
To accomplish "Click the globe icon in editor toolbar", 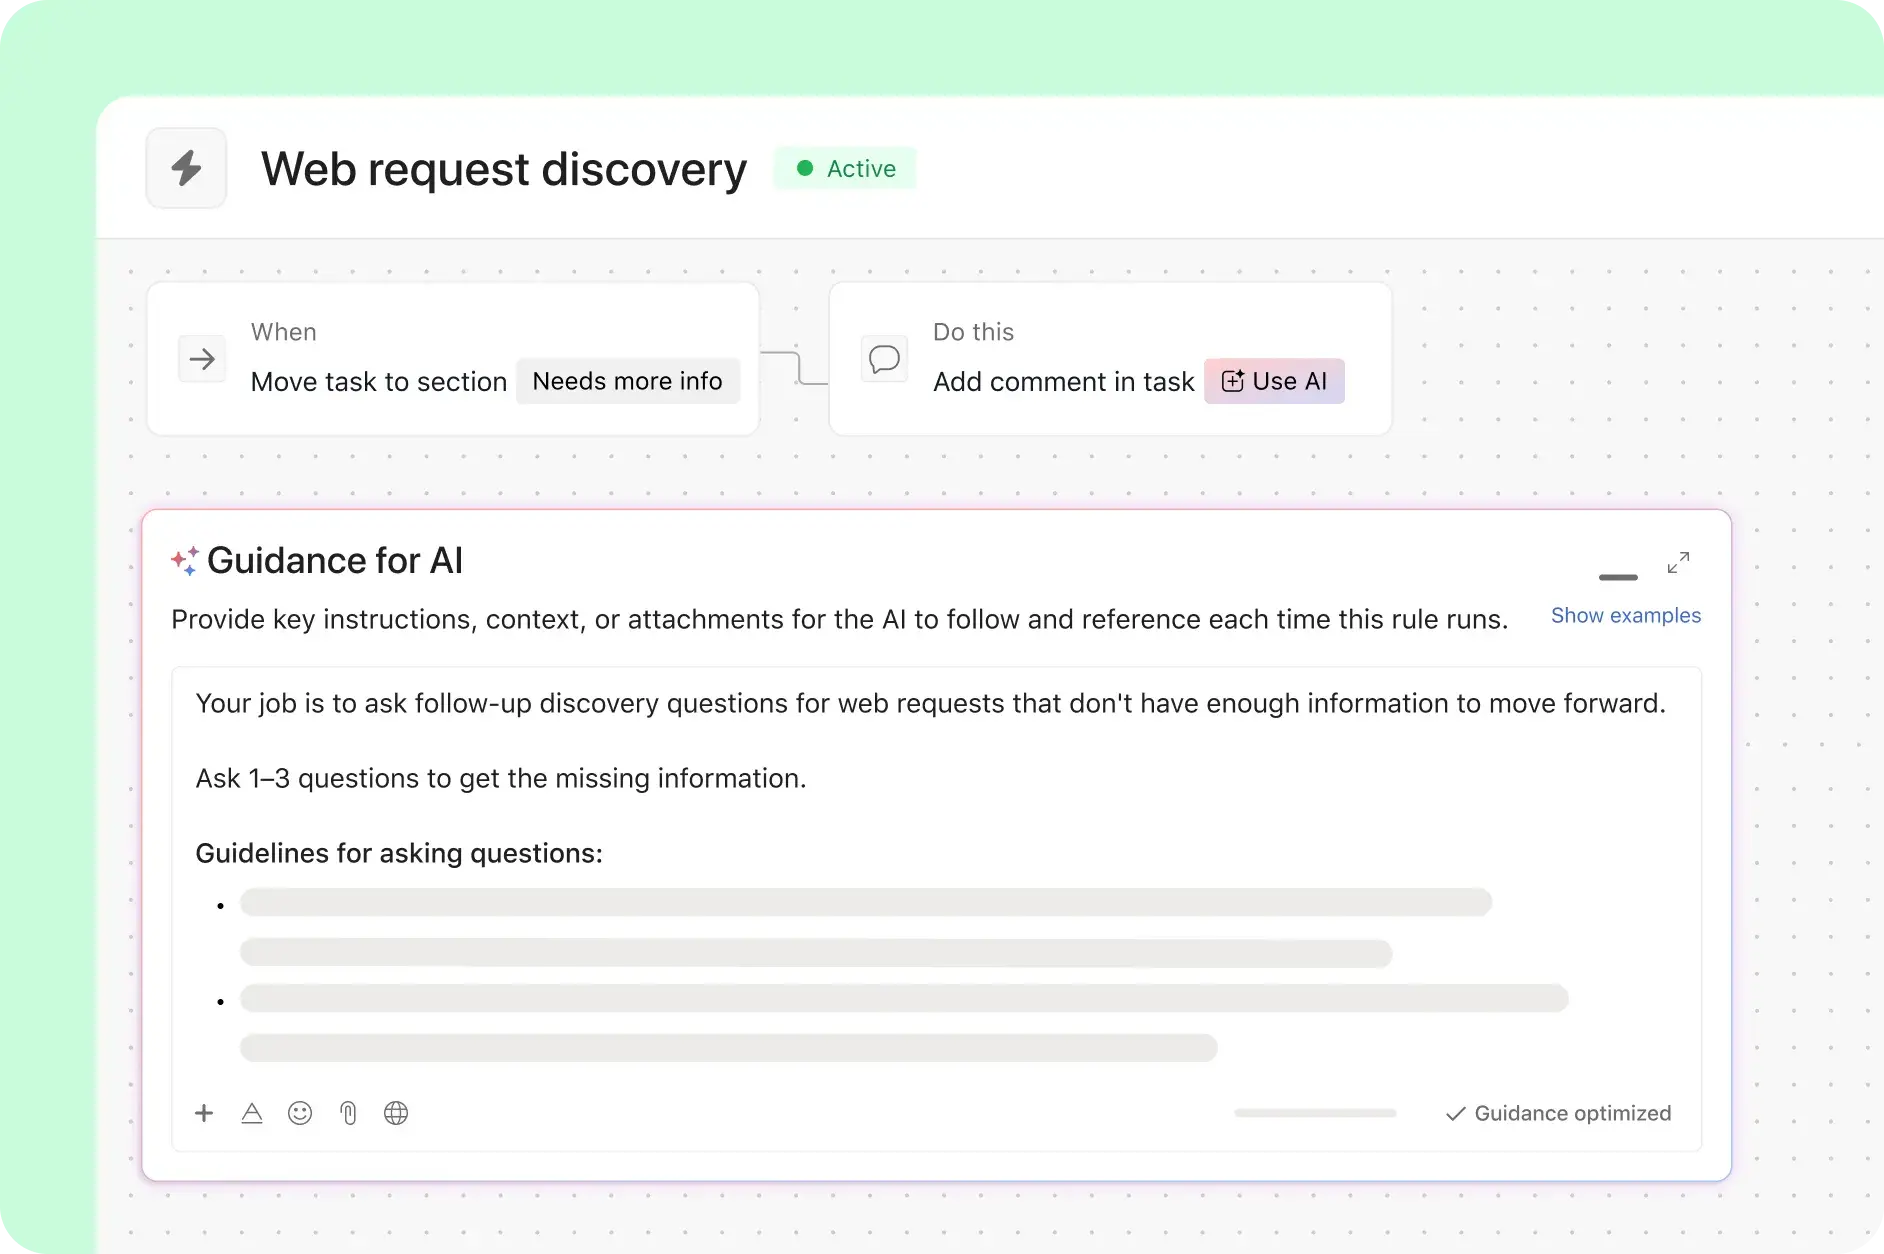I will point(396,1113).
